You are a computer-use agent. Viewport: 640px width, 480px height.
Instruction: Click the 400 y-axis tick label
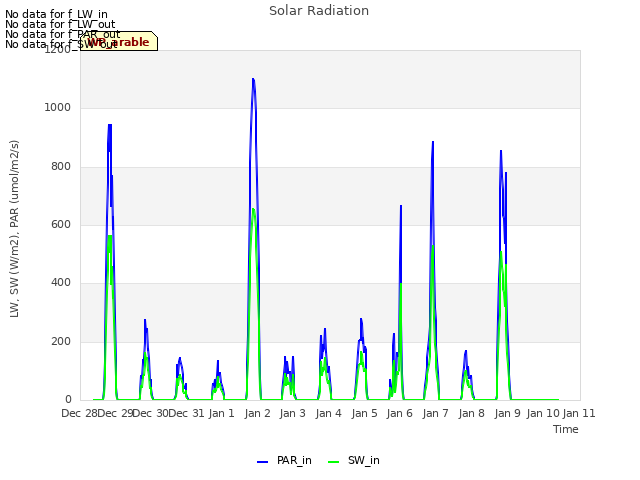(x=61, y=283)
